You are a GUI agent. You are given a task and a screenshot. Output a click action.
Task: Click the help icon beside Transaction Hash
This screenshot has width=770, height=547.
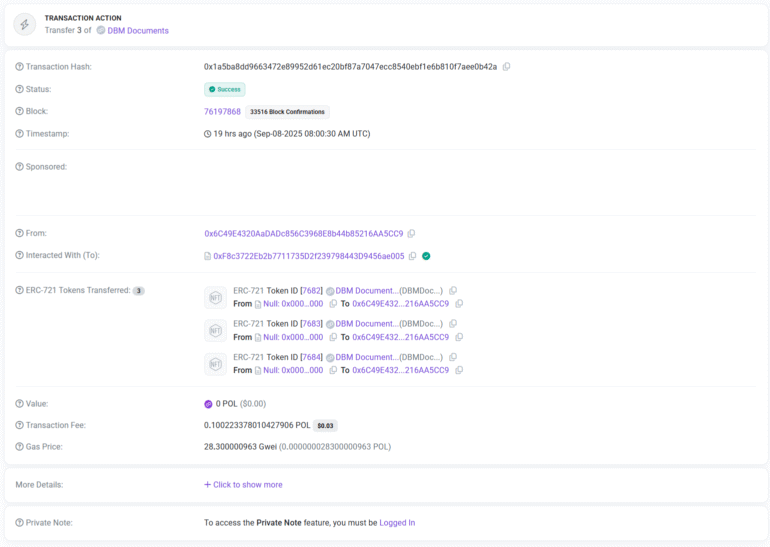tap(19, 67)
